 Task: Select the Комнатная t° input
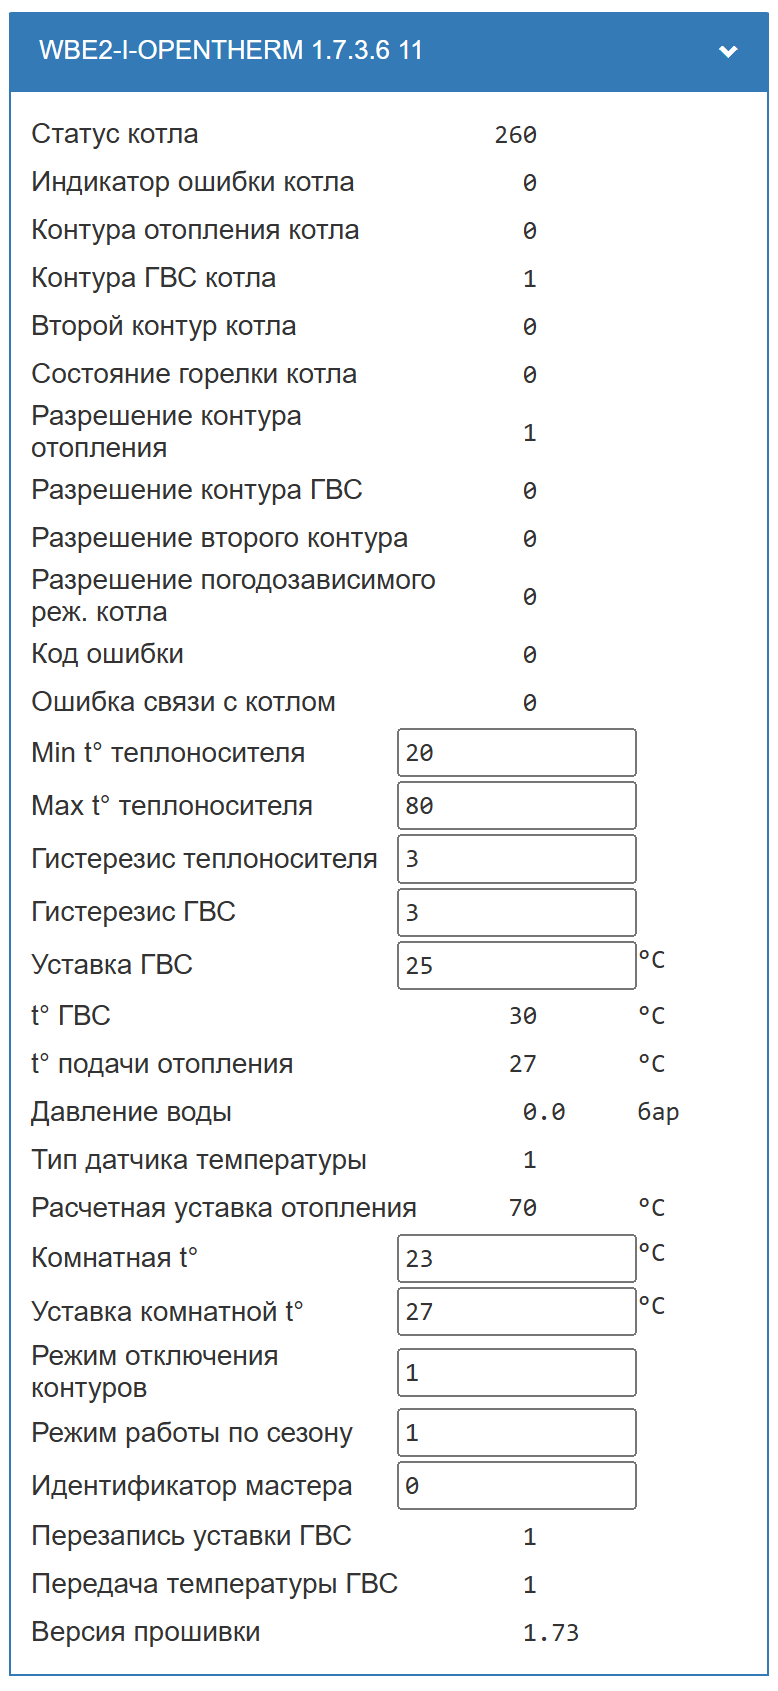(x=517, y=1258)
